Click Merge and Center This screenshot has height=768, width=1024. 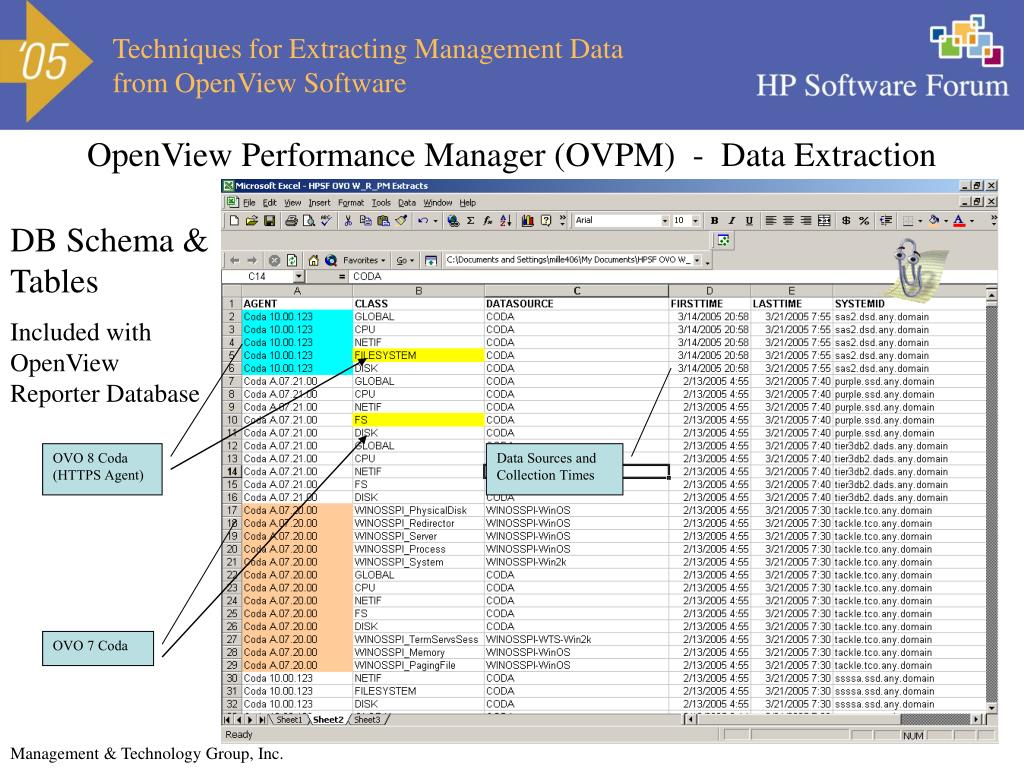[x=824, y=221]
